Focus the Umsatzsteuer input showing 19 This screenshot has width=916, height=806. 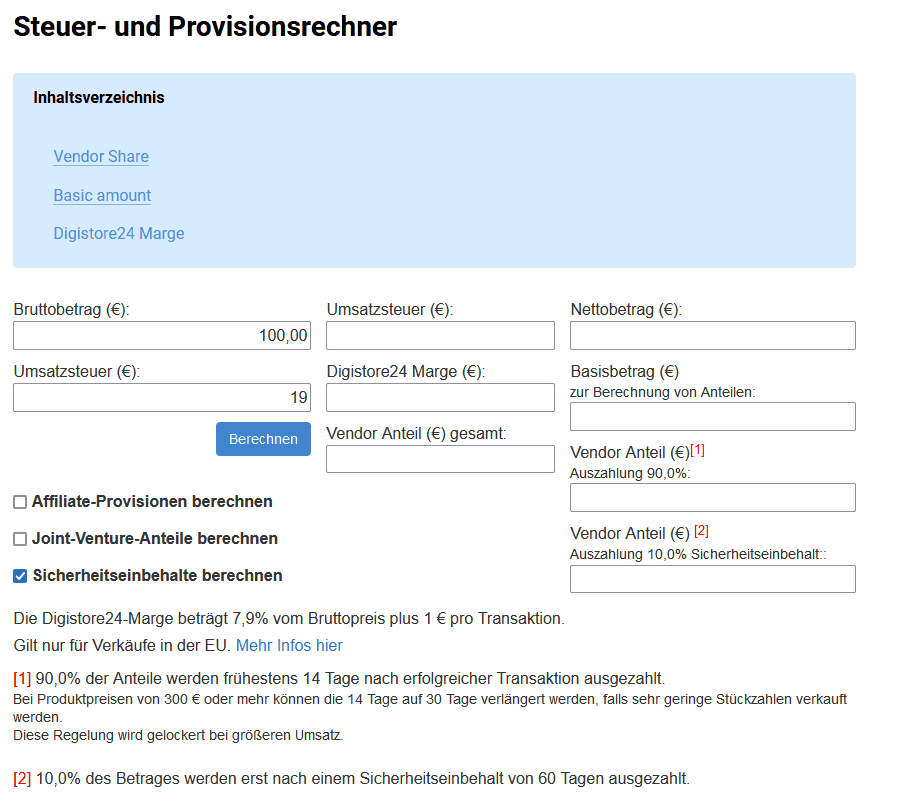(162, 397)
